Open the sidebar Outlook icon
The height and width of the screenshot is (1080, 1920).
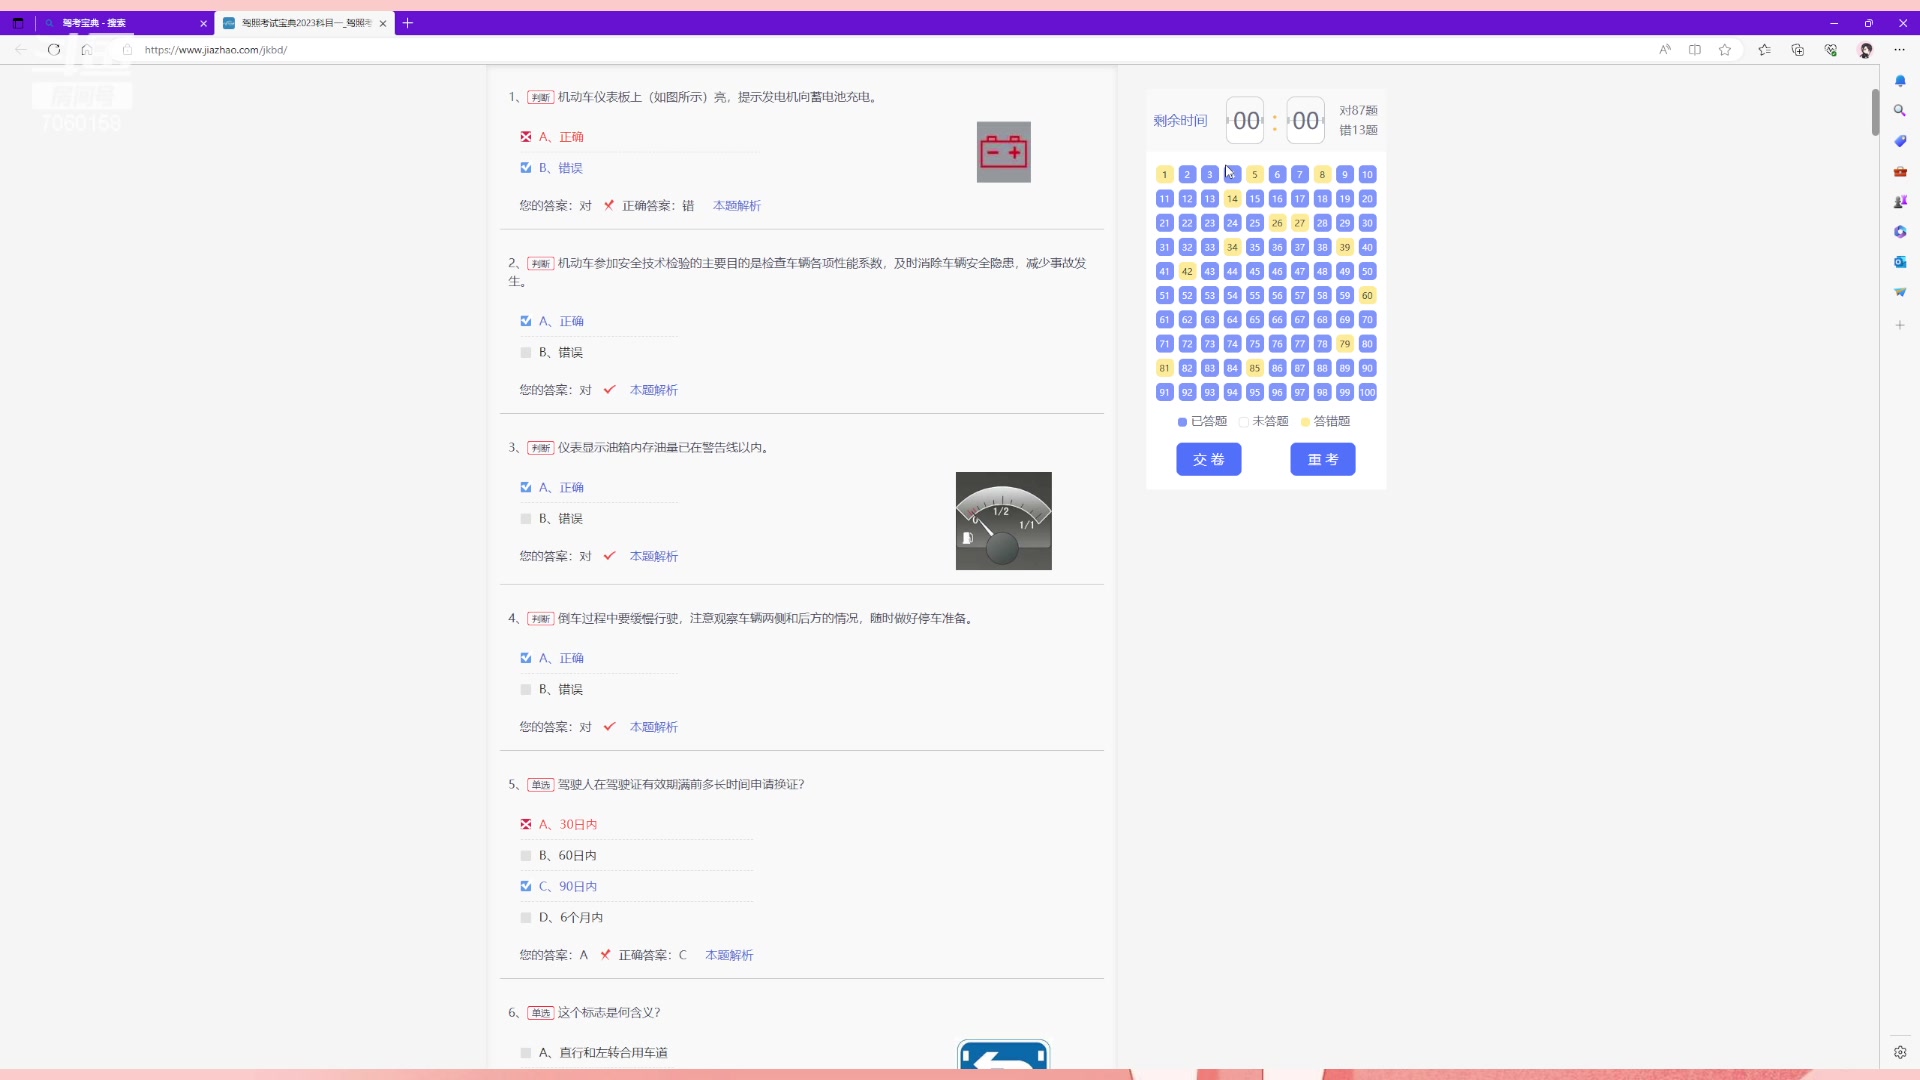tap(1900, 262)
